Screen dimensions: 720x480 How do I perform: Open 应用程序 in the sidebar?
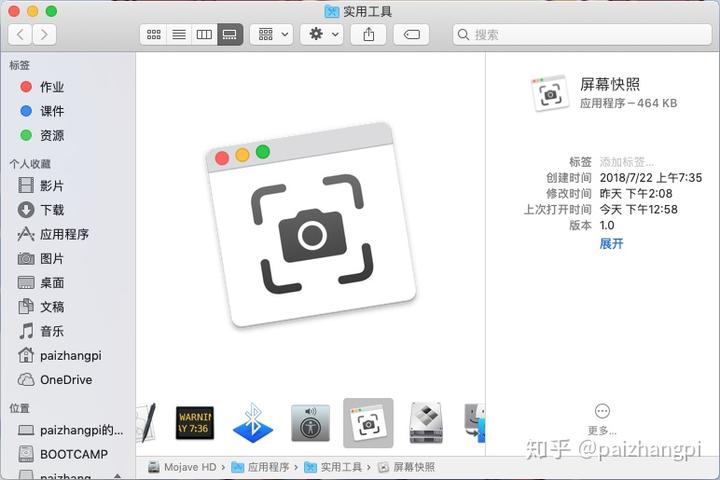click(x=64, y=234)
